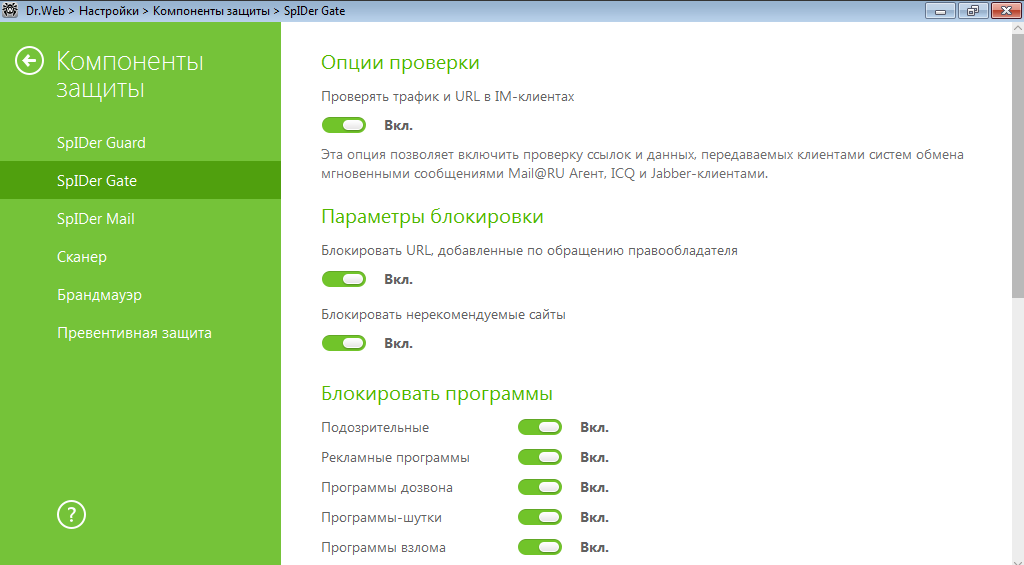Disable blocking URLs by rights holder request
1024x565 pixels.
pos(344,279)
